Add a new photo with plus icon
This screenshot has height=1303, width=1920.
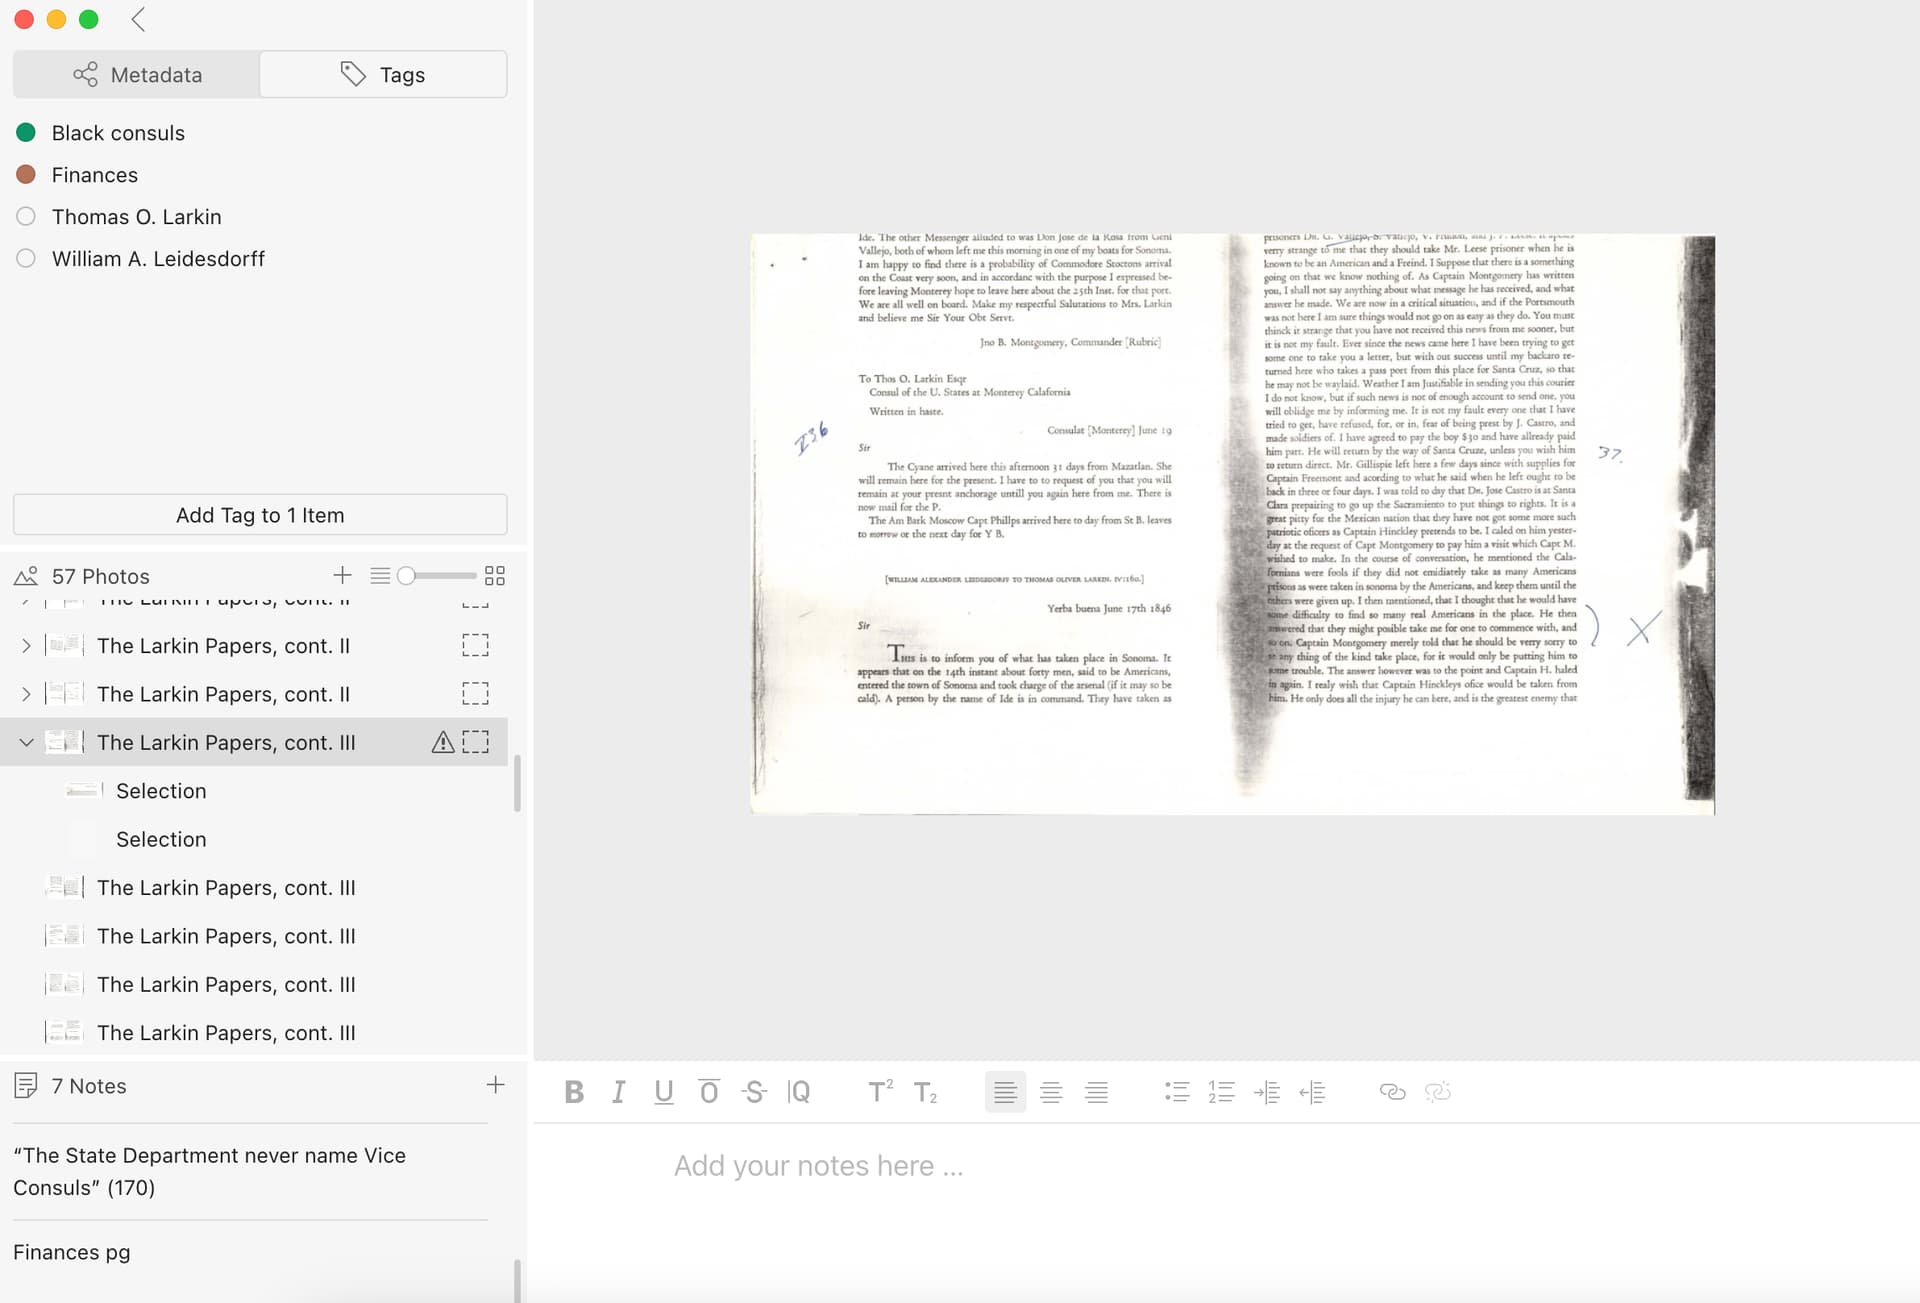[342, 575]
